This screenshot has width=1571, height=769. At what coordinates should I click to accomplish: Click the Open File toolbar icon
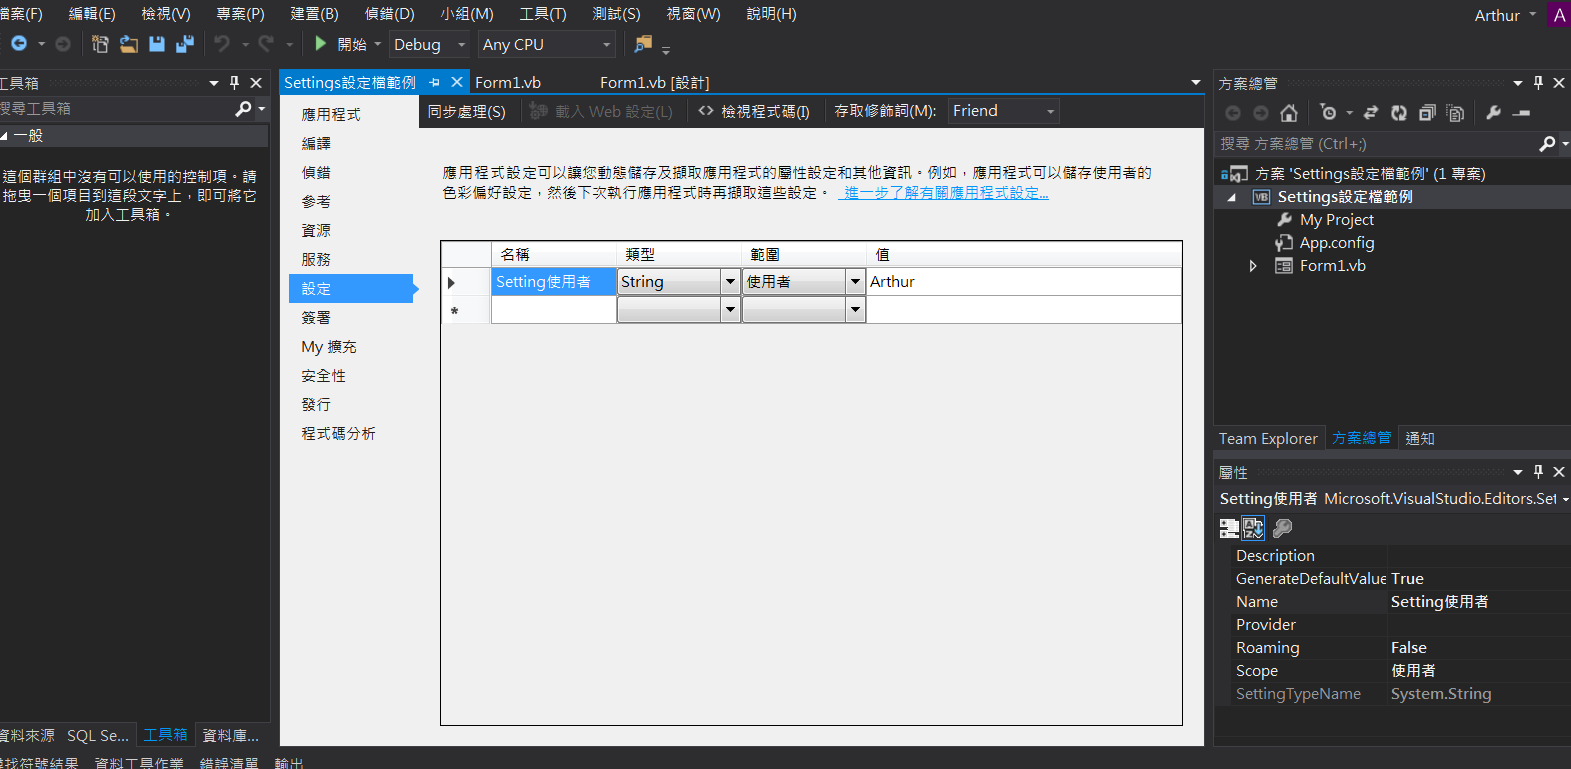coord(129,44)
